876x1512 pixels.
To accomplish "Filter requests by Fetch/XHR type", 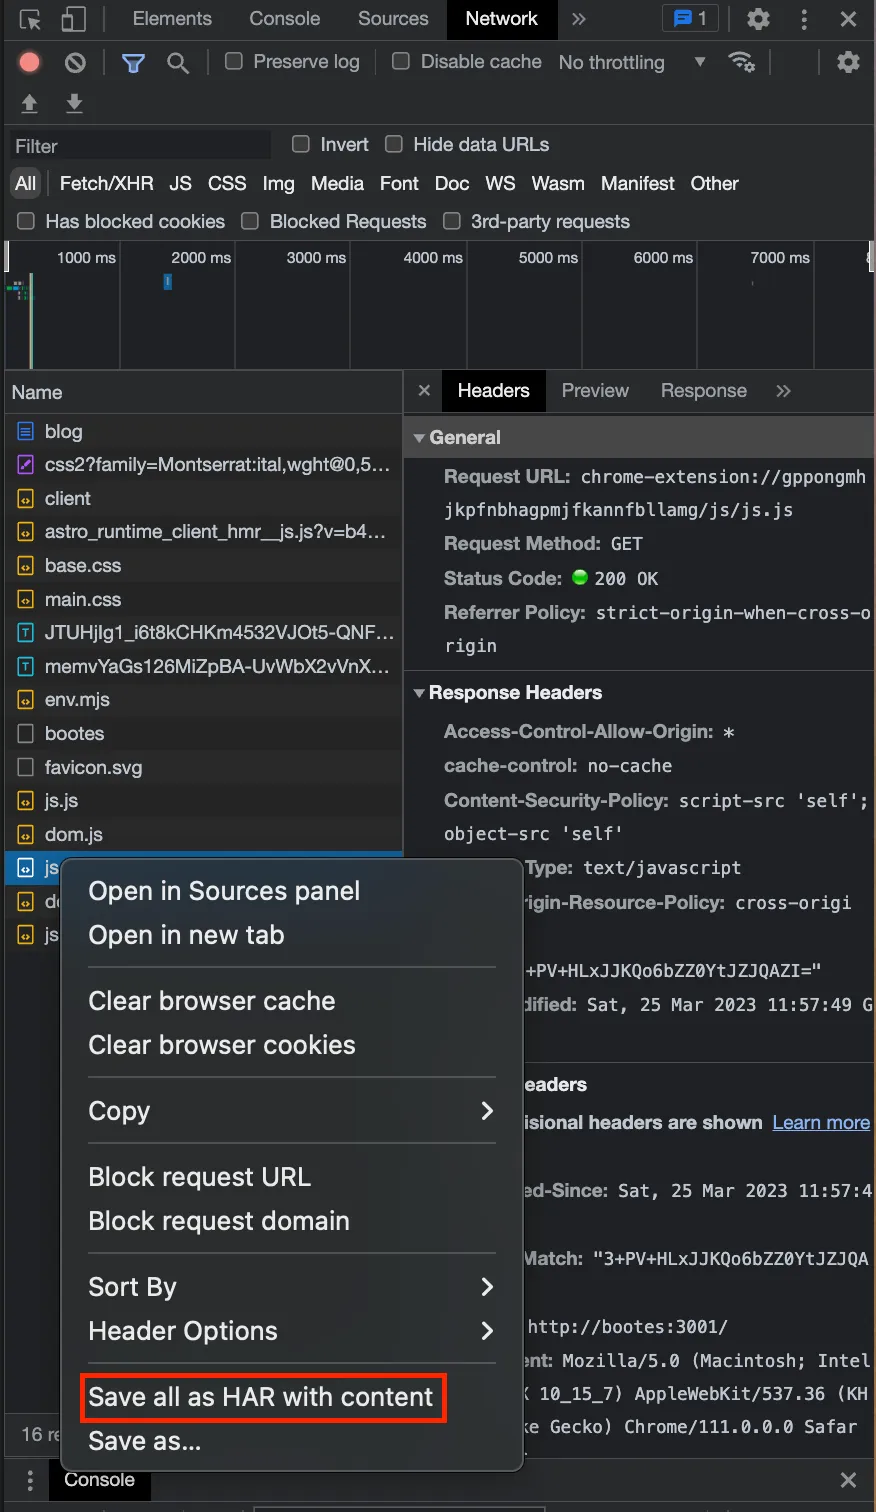I will point(106,184).
